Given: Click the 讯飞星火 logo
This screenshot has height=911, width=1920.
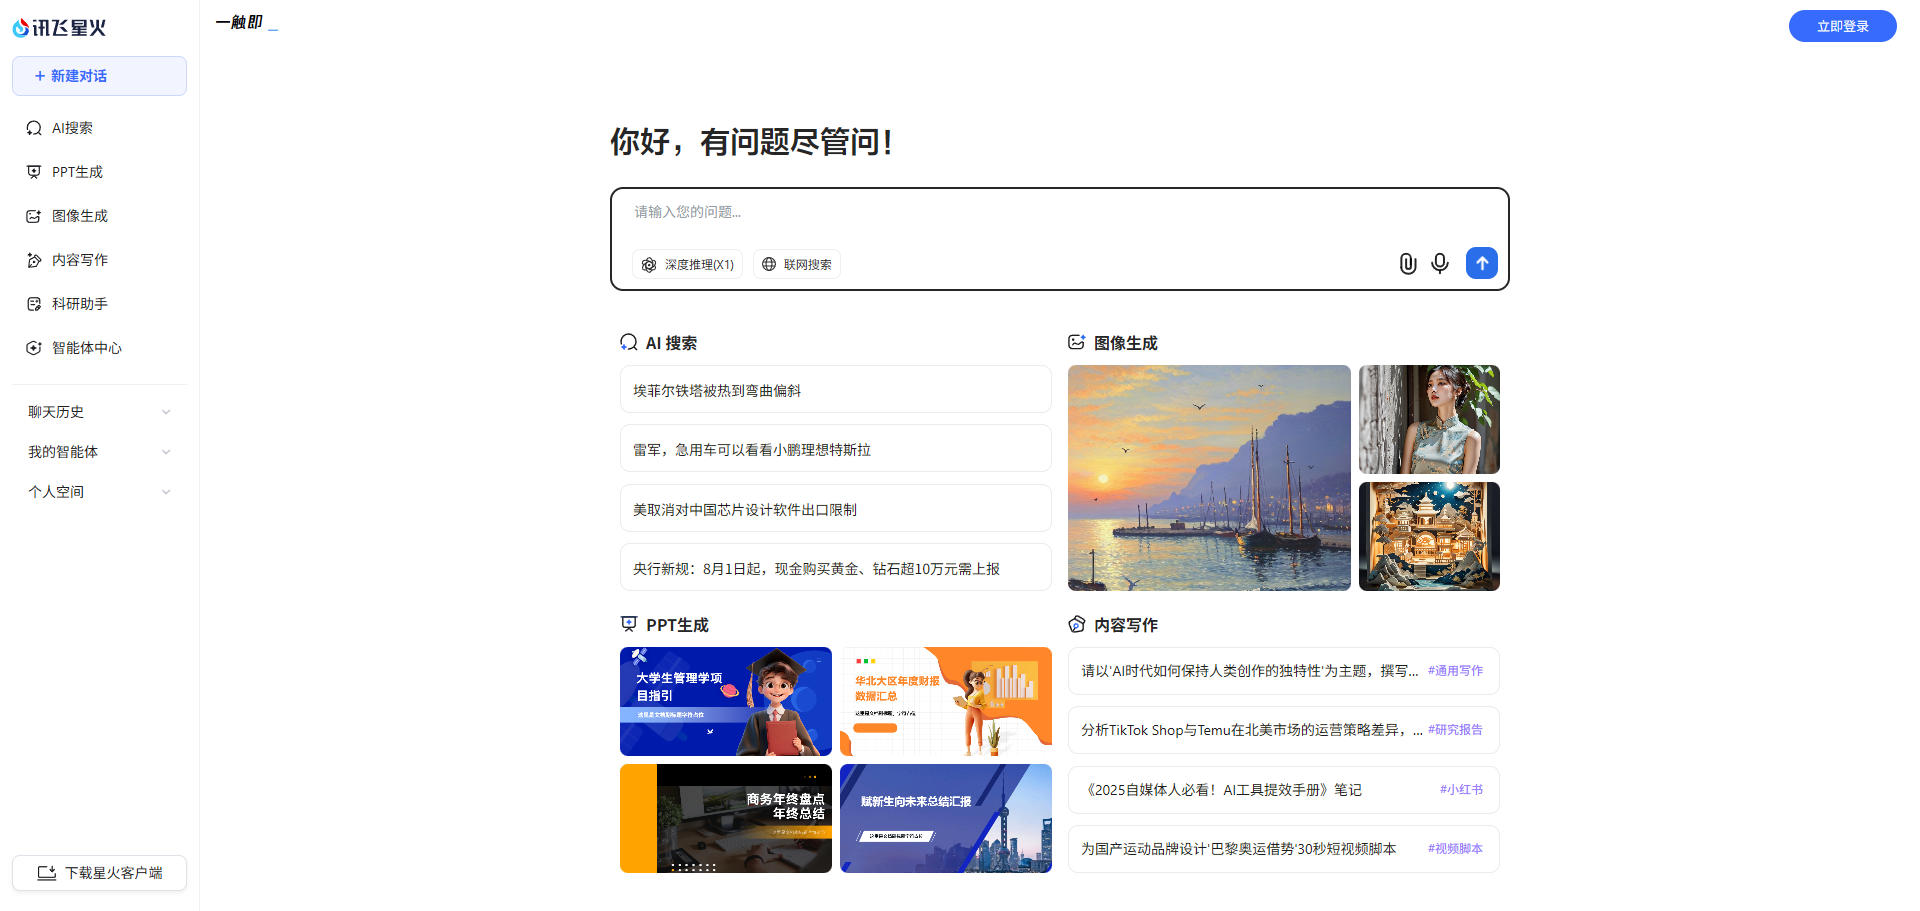Looking at the screenshot, I should [60, 27].
